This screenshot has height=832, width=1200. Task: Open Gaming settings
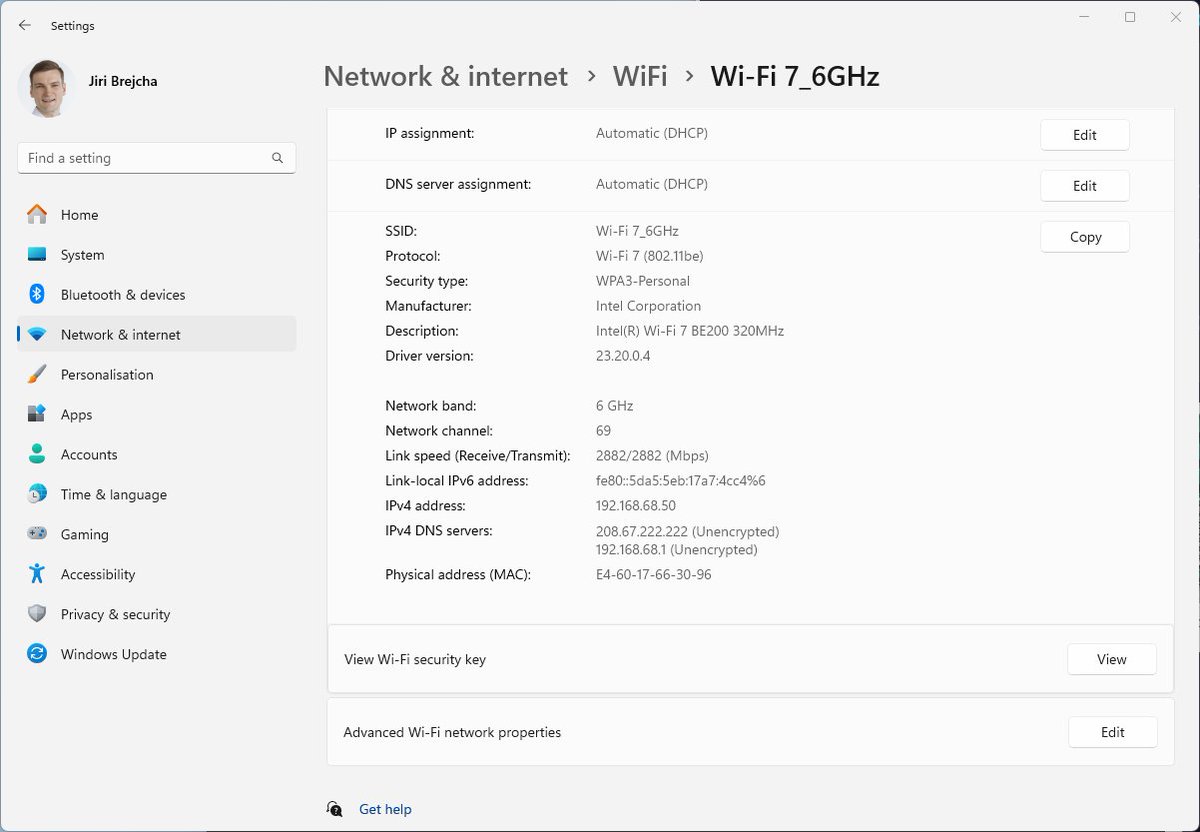tap(84, 534)
